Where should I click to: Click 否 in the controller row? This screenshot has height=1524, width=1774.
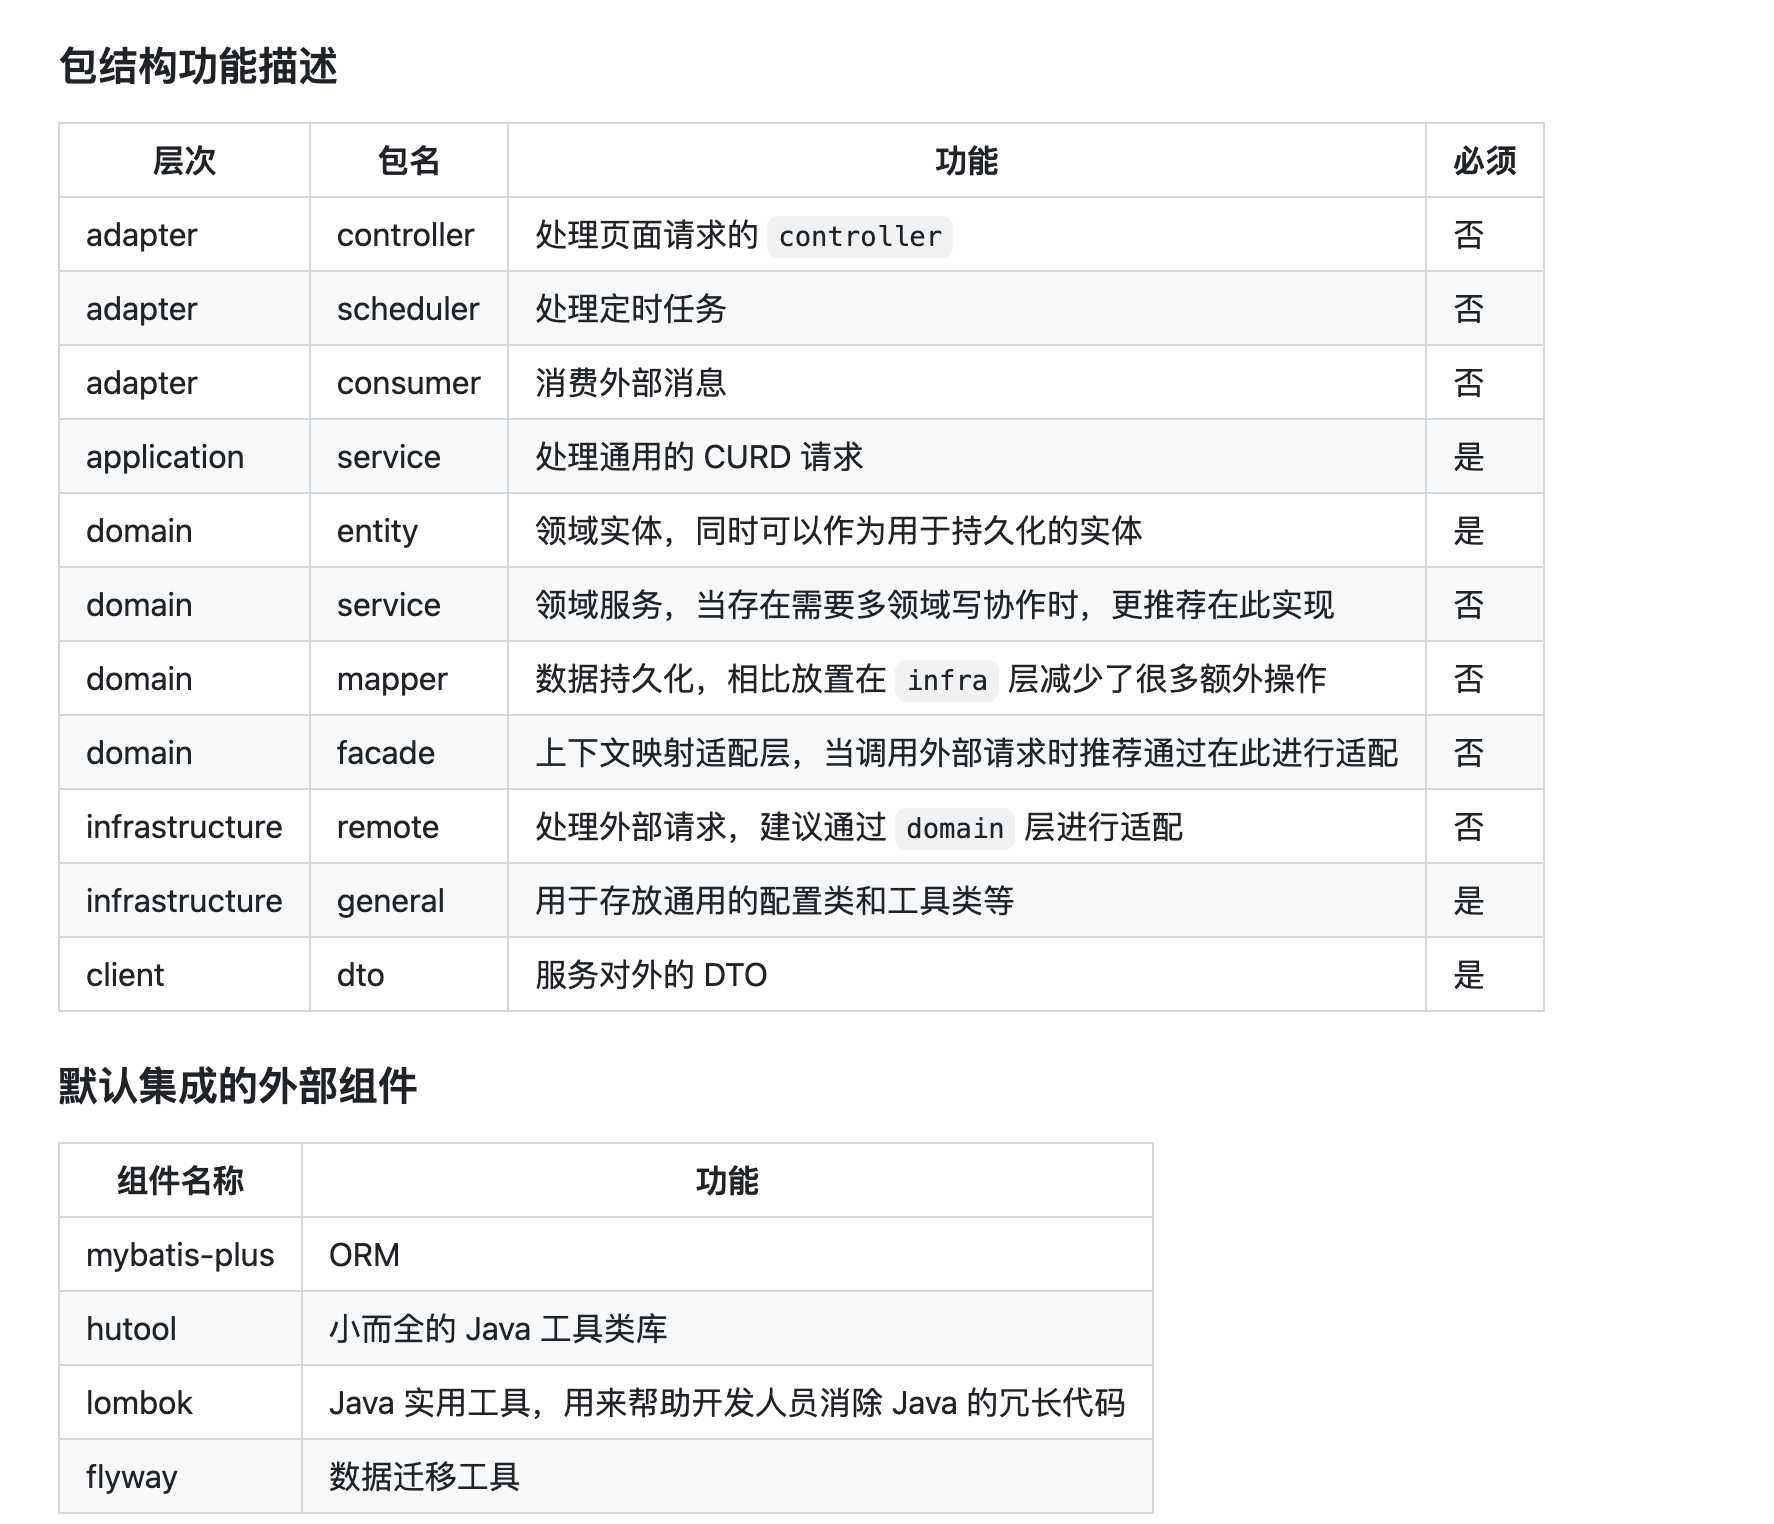(1469, 235)
